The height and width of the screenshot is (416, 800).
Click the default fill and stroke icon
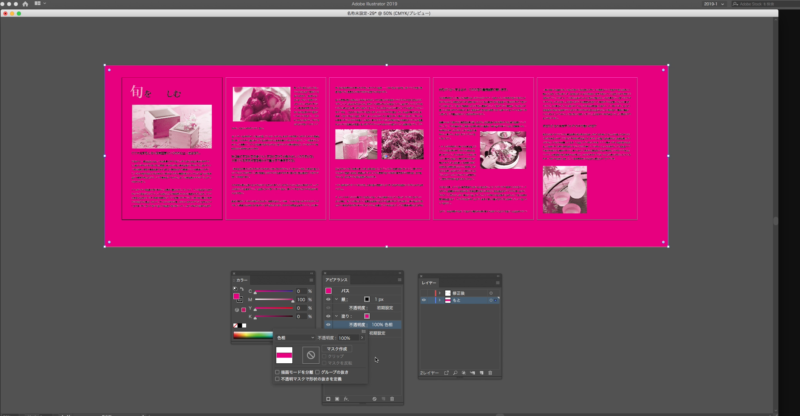tap(235, 289)
